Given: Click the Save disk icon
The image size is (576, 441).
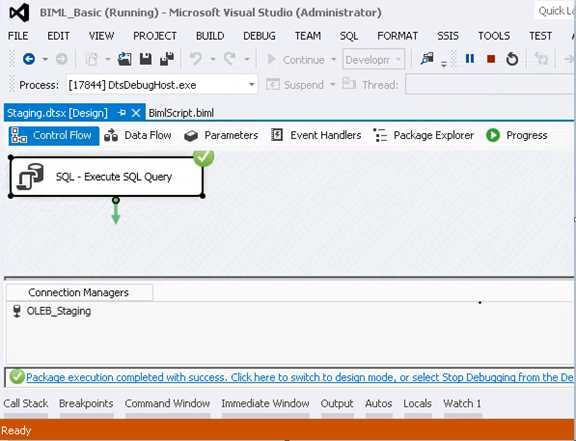Looking at the screenshot, I should (x=146, y=59).
